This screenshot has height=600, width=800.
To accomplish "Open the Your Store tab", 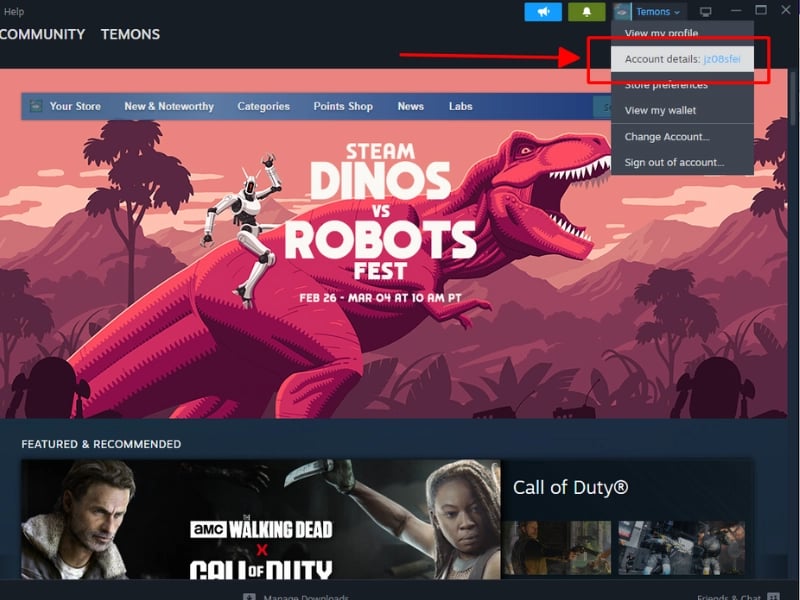I will 75,106.
